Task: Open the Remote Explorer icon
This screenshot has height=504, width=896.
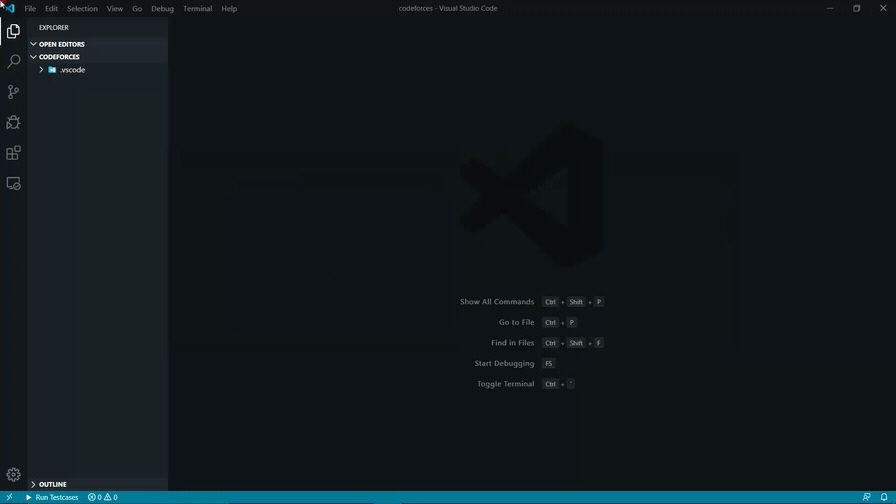Action: 13,183
